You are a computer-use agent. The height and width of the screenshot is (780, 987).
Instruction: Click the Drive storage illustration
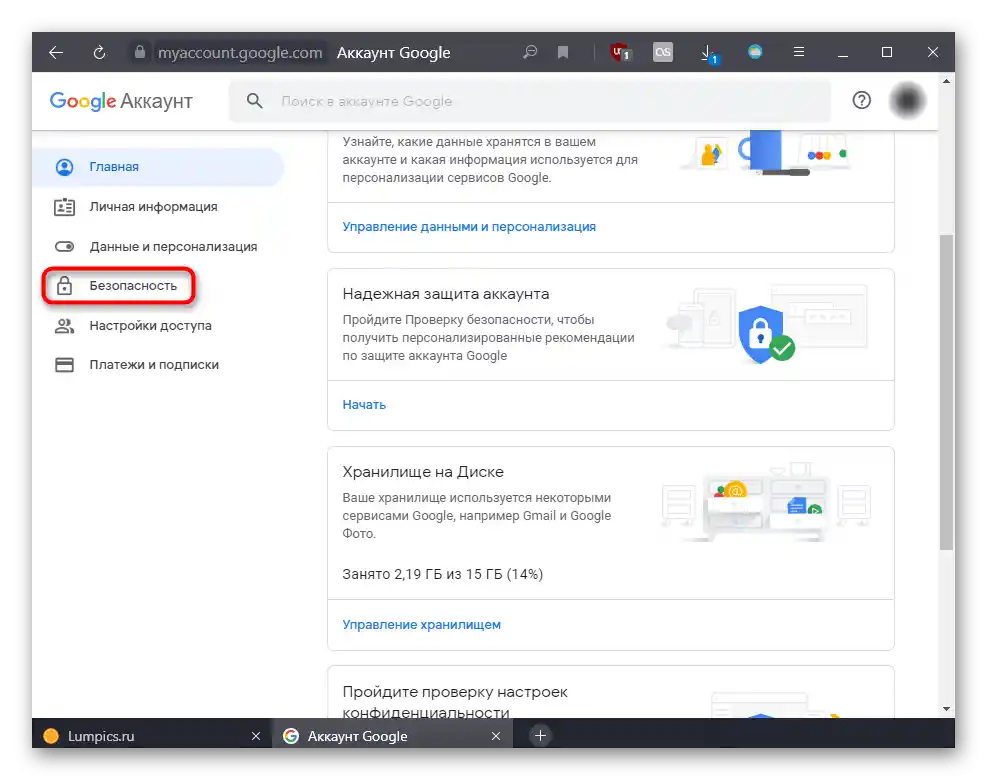(x=765, y=502)
